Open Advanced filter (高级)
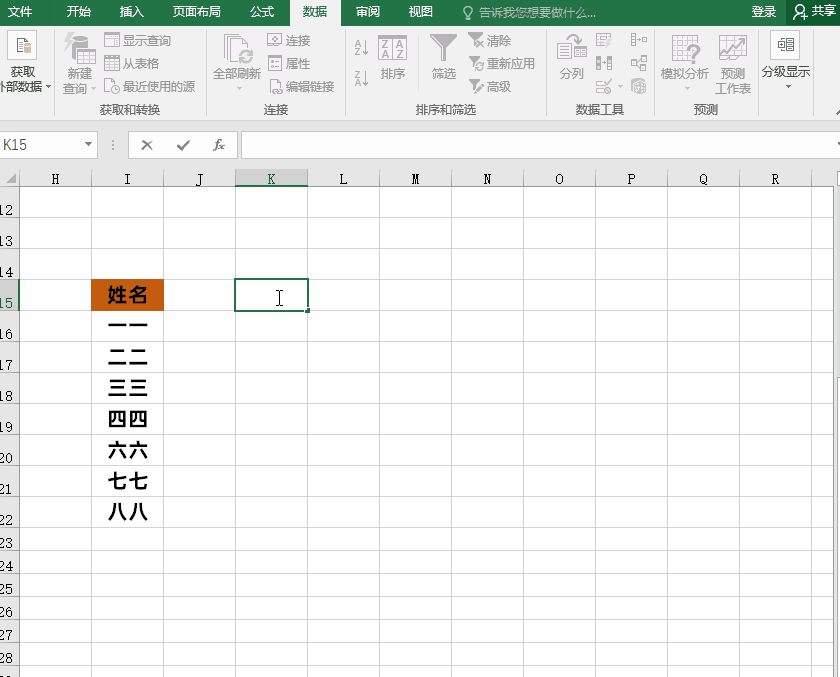 [x=490, y=86]
